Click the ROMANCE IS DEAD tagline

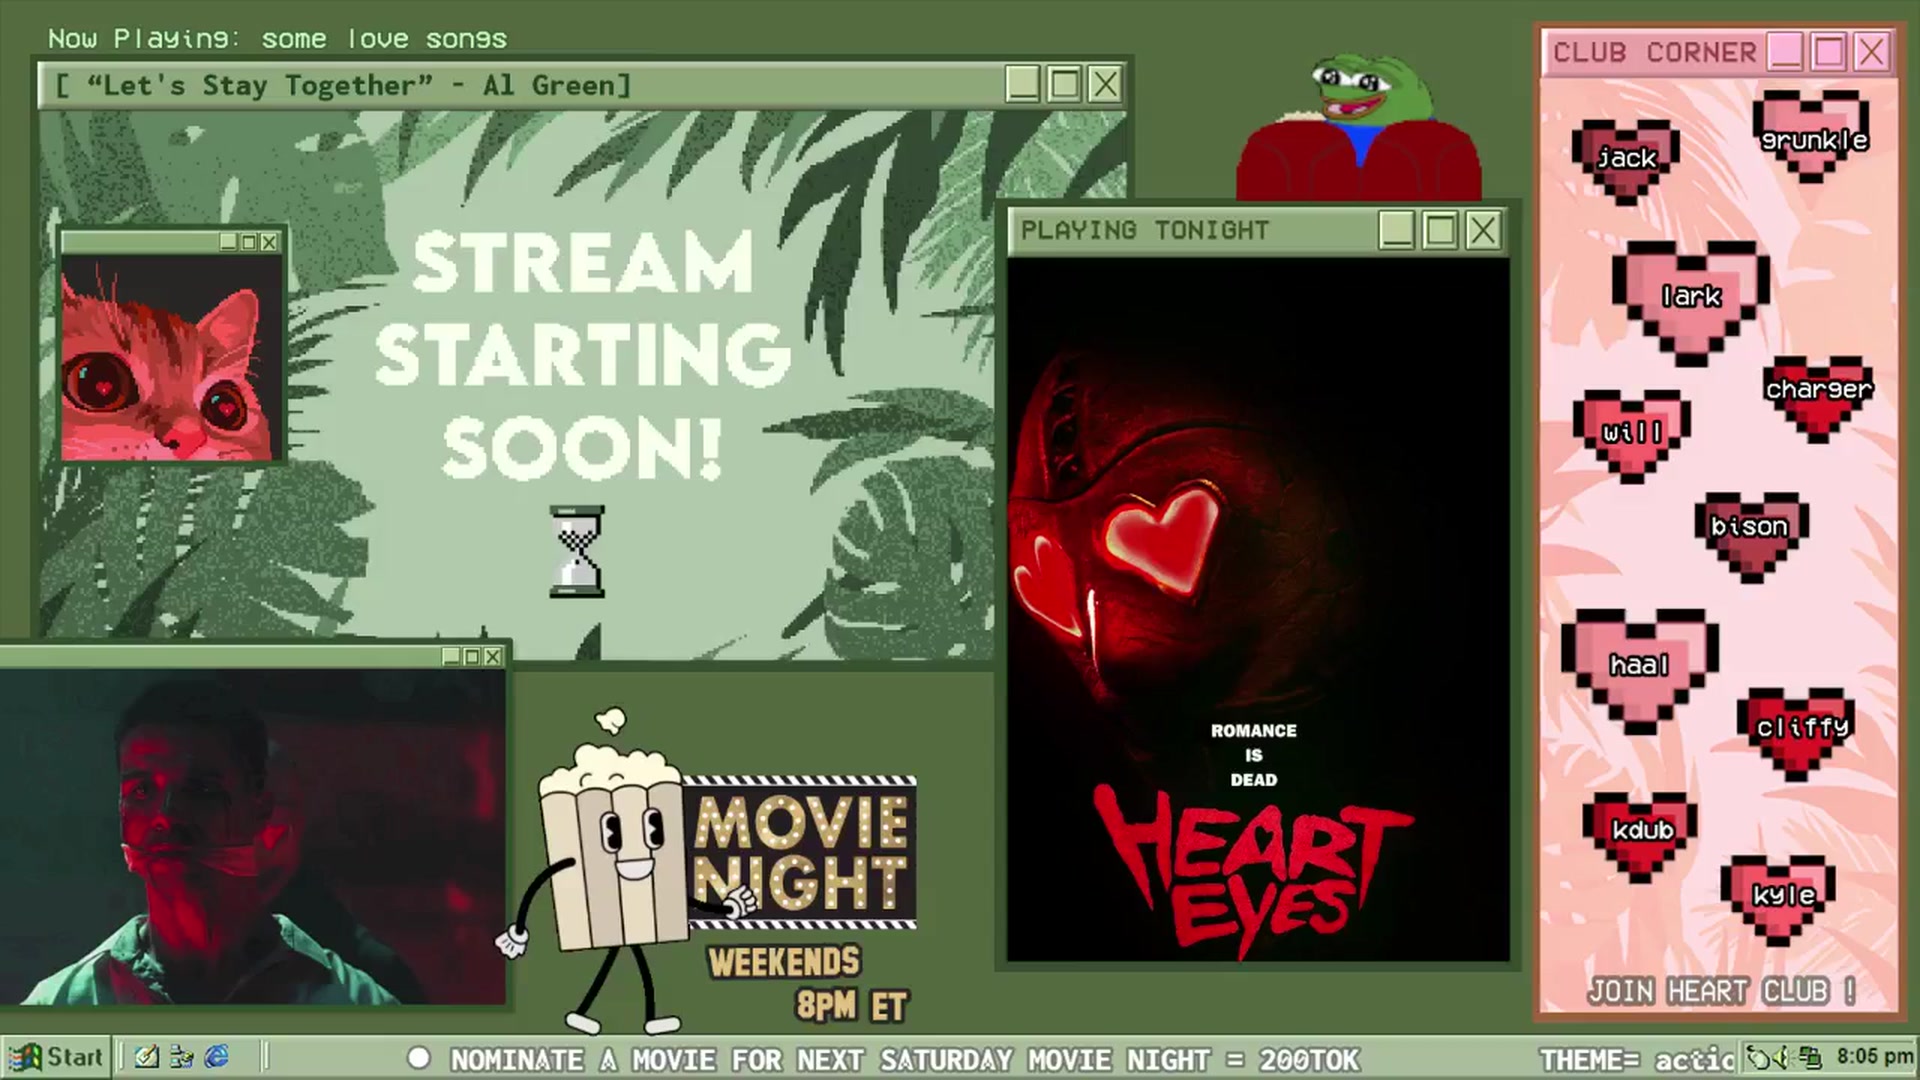click(x=1254, y=755)
